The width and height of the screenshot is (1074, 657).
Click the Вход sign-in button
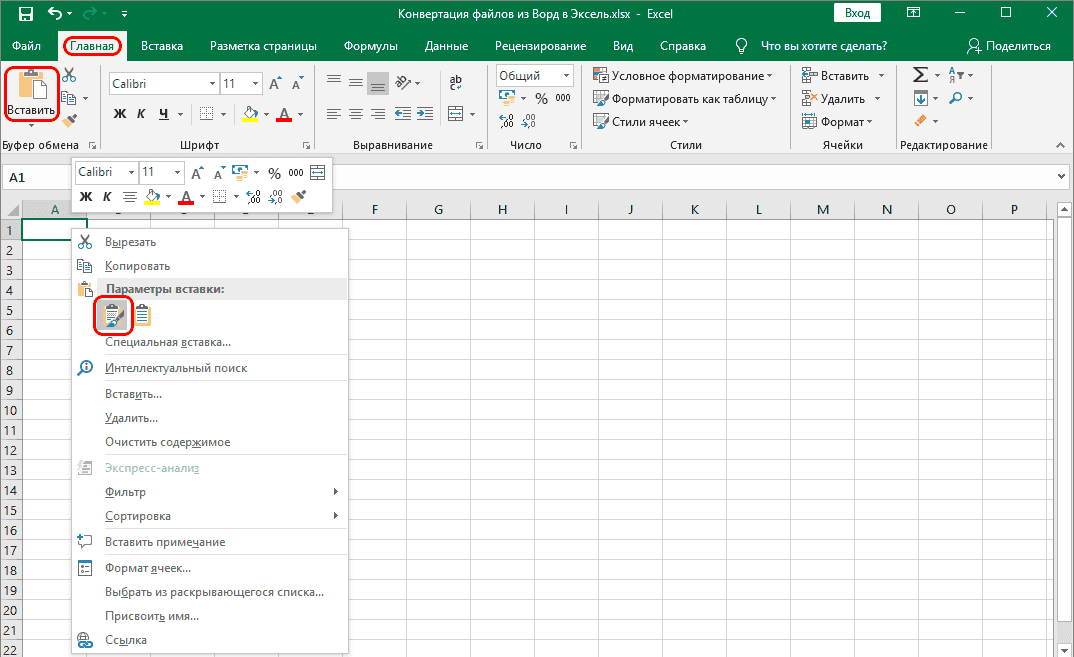coord(859,13)
